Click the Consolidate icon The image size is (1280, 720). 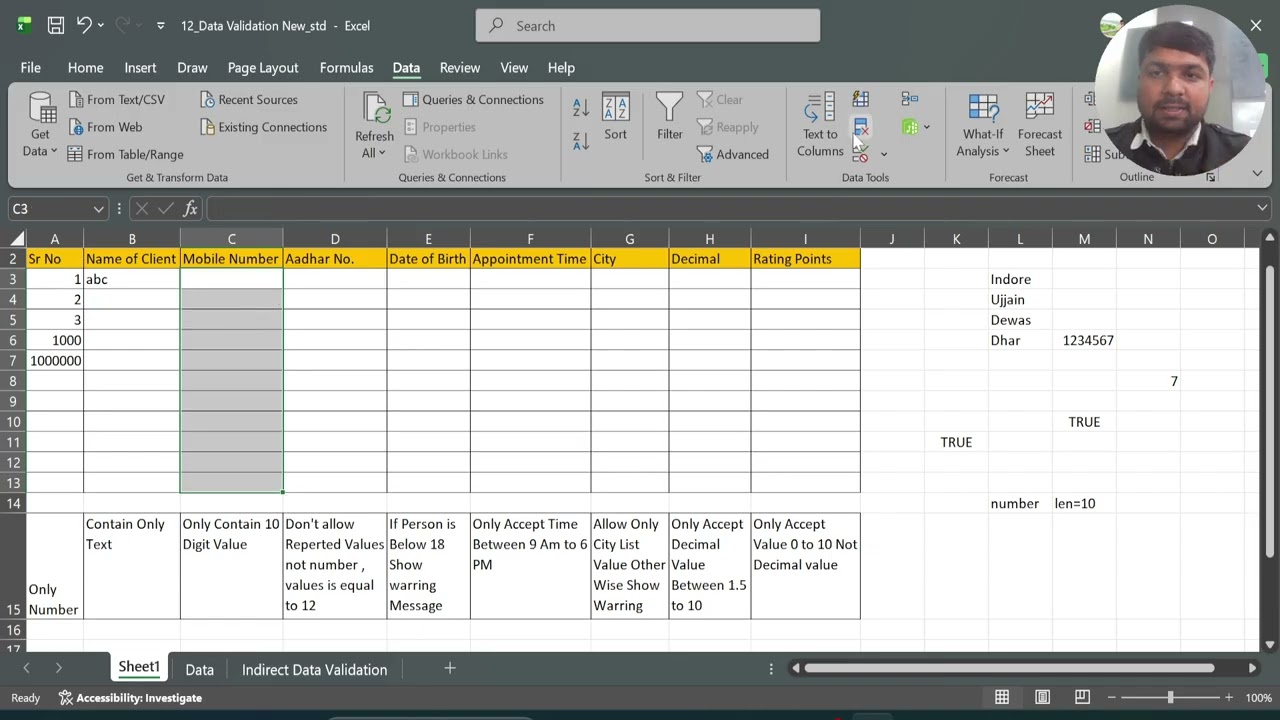(x=909, y=99)
